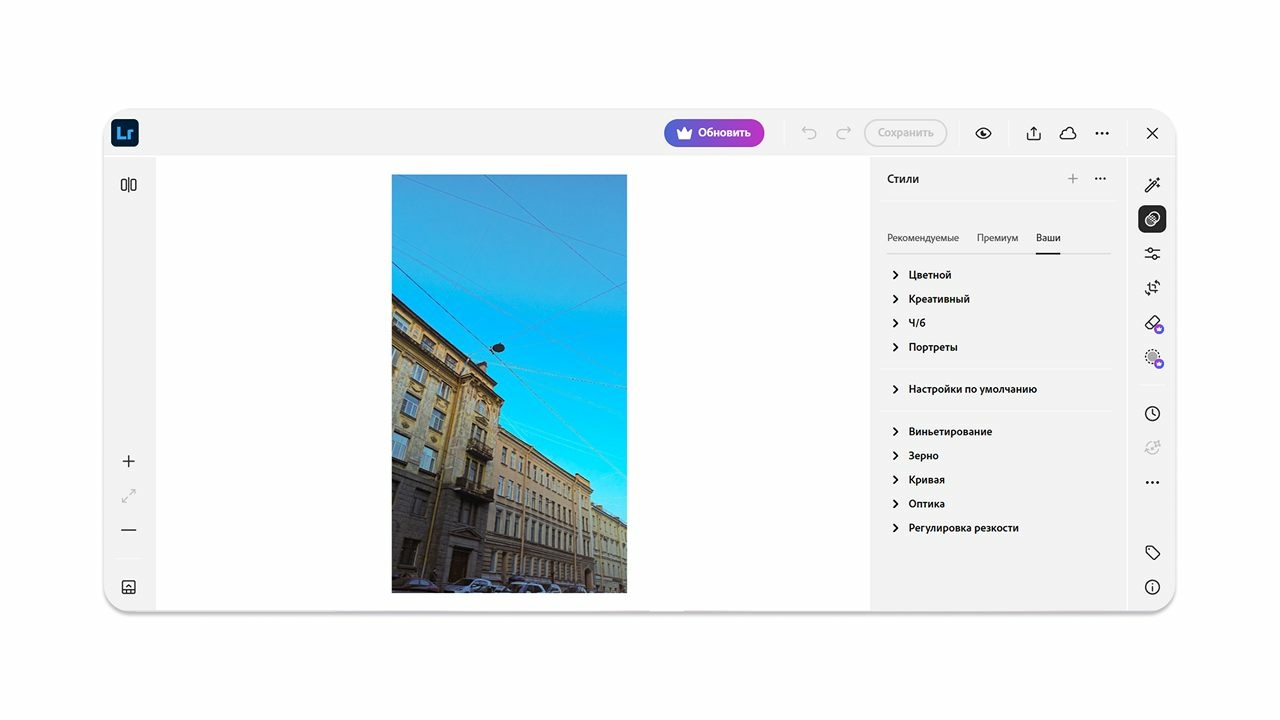Toggle the before/after compare view
Image resolution: width=1280 pixels, height=720 pixels.
[129, 185]
